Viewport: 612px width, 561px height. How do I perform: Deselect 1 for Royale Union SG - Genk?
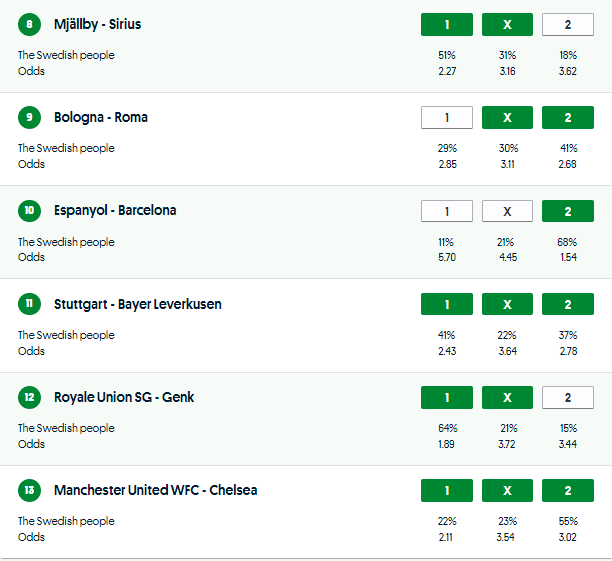(447, 398)
